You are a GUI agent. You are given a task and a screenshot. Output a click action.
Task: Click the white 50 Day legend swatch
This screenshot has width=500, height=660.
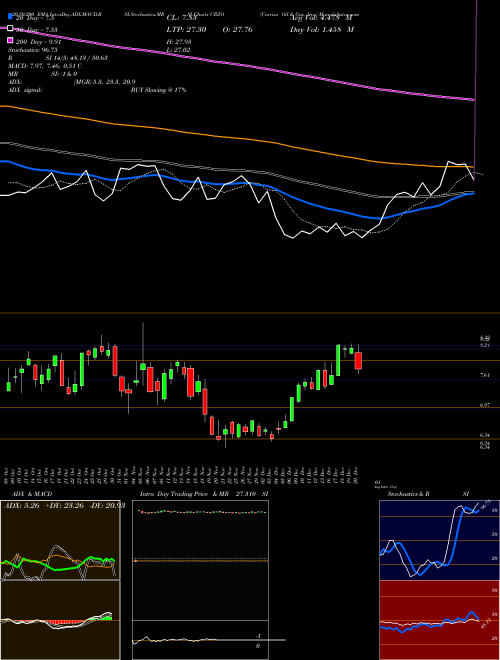coord(11,28)
